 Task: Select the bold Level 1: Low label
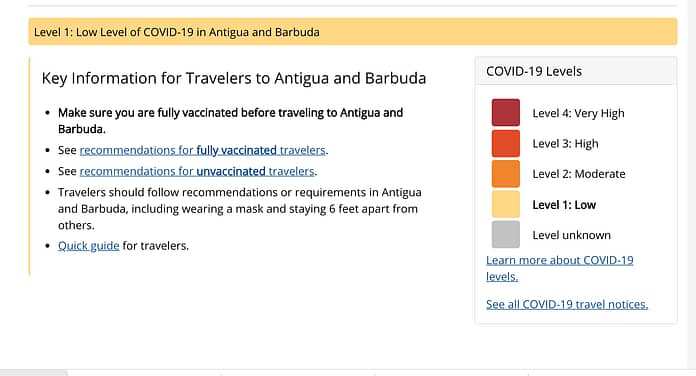pos(564,205)
